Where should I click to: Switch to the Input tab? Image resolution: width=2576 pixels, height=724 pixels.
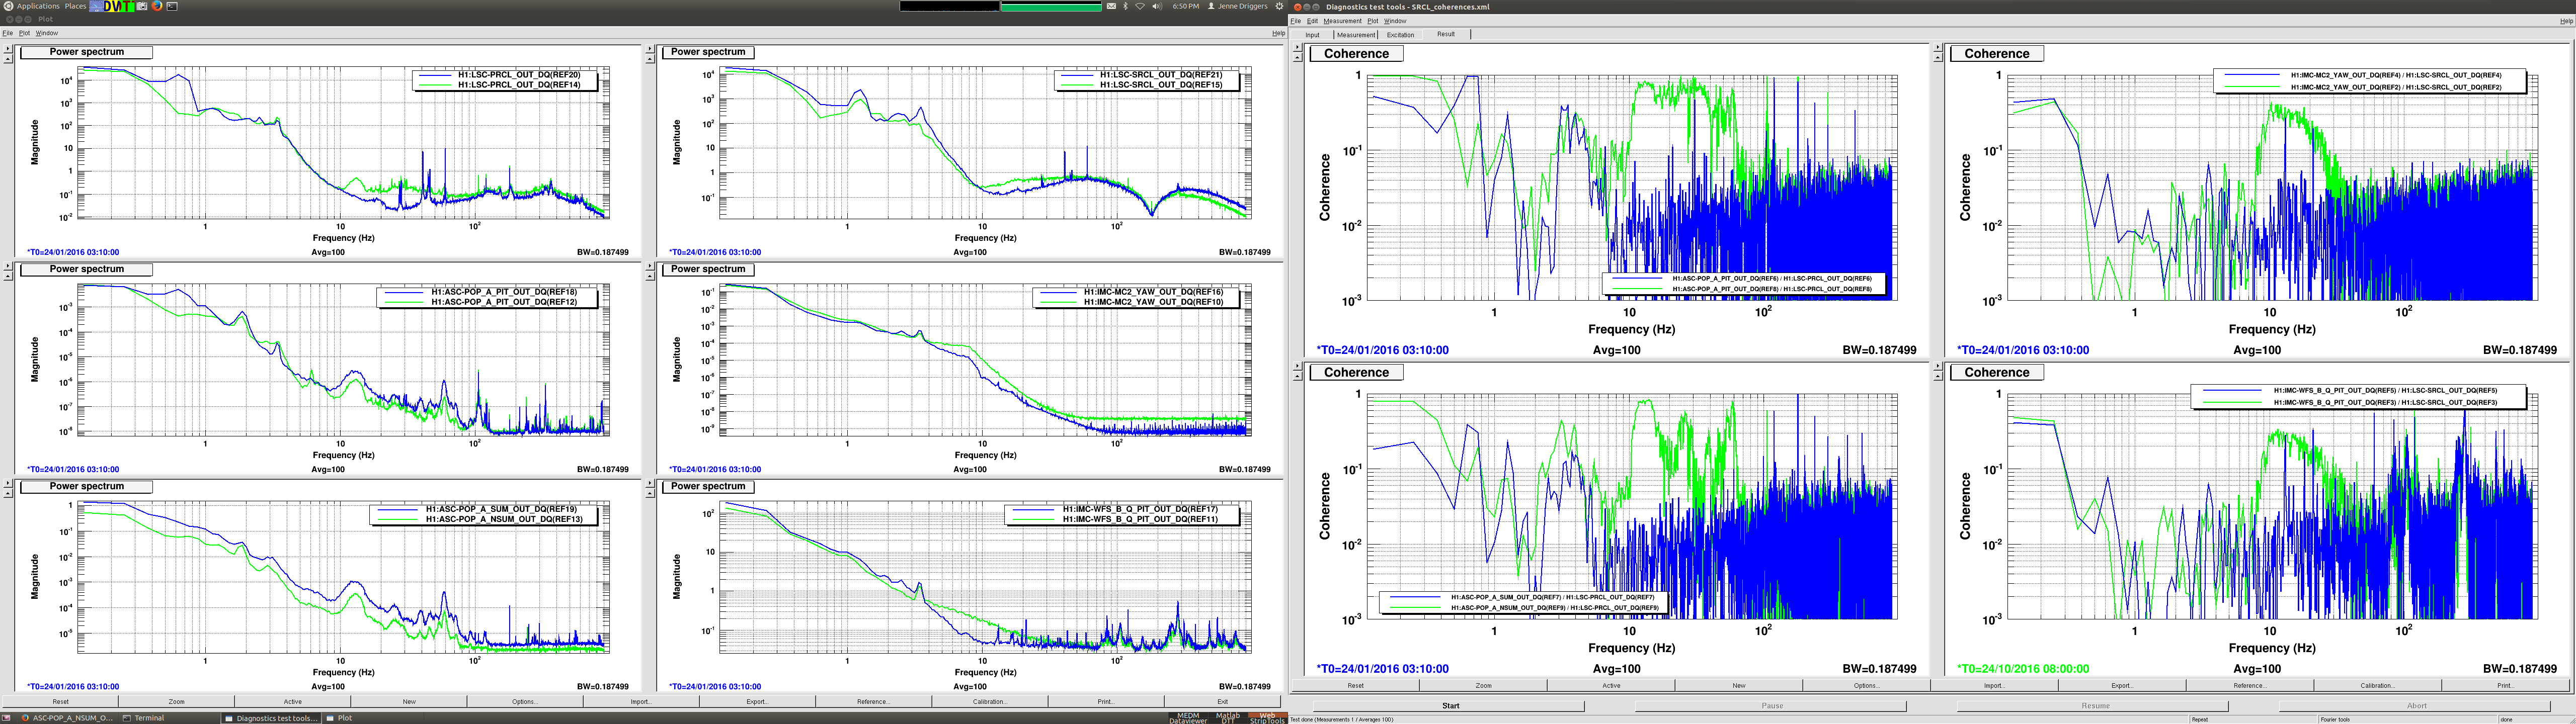1312,35
